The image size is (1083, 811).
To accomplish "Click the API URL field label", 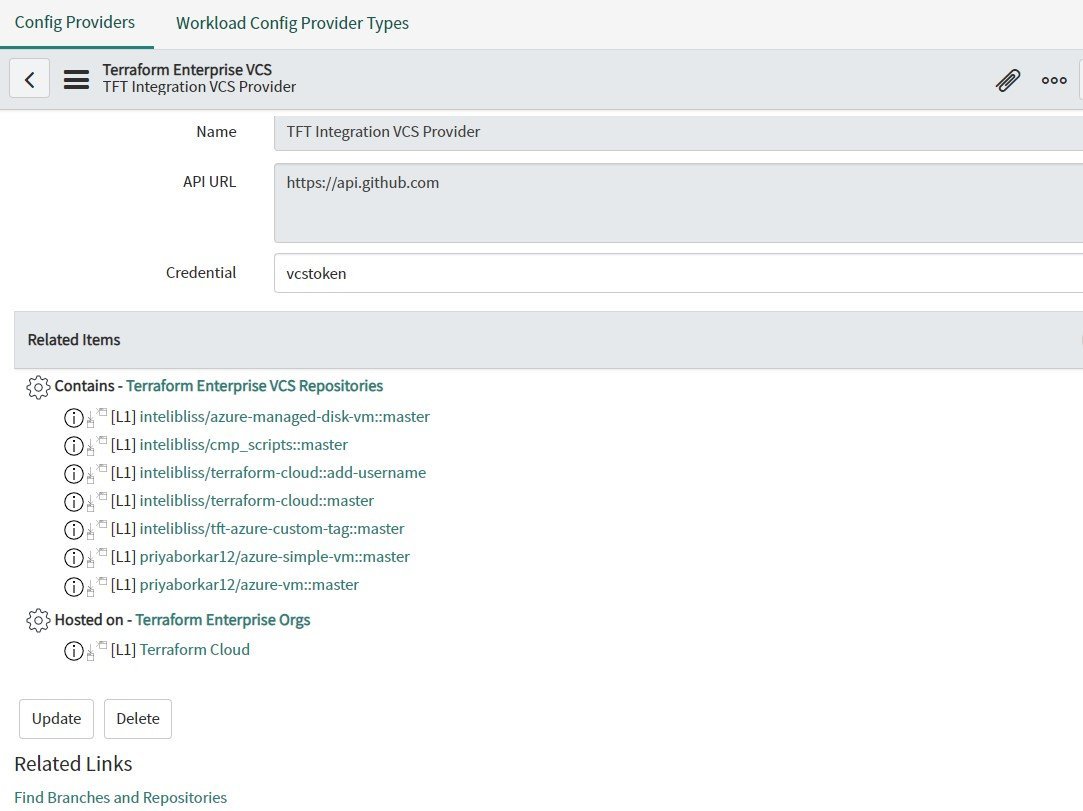I will [x=209, y=181].
